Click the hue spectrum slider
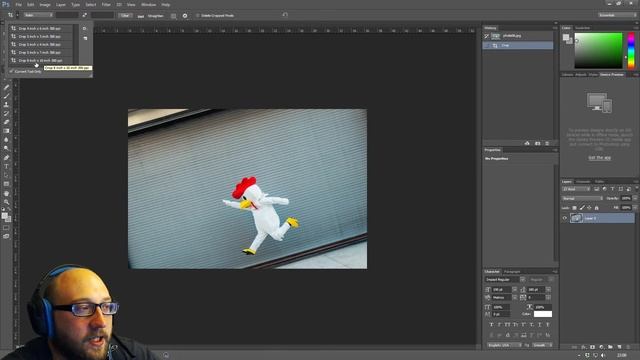 tap(631, 51)
